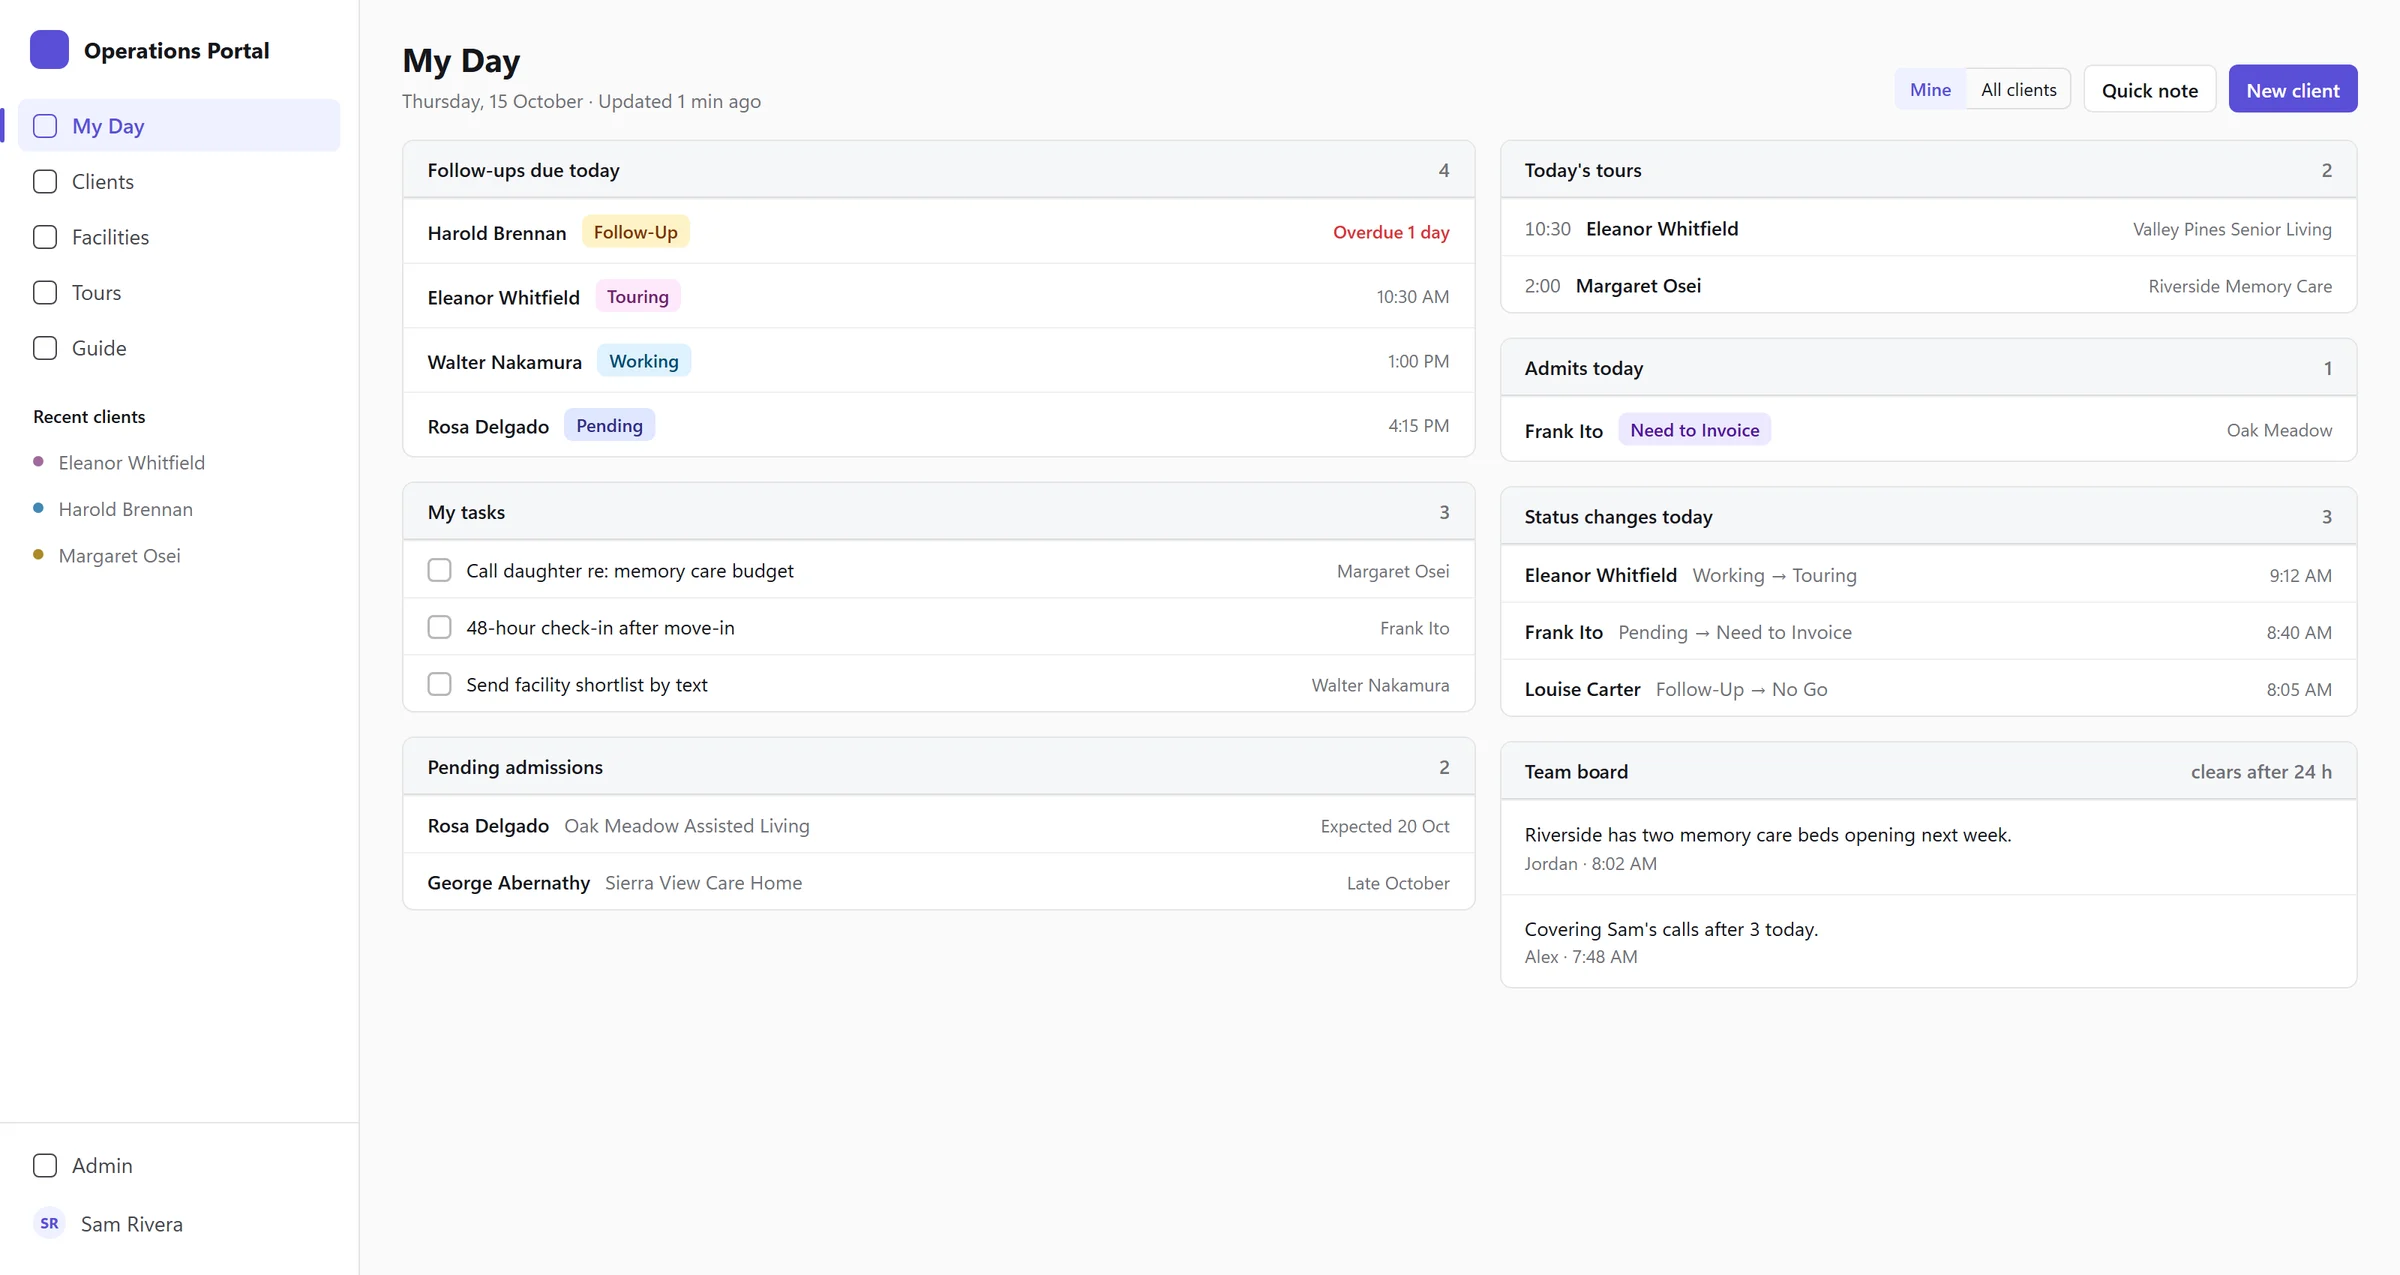Open Eleanor Whitfield Working → Touring change
This screenshot has height=1275, width=2400.
pos(1928,574)
